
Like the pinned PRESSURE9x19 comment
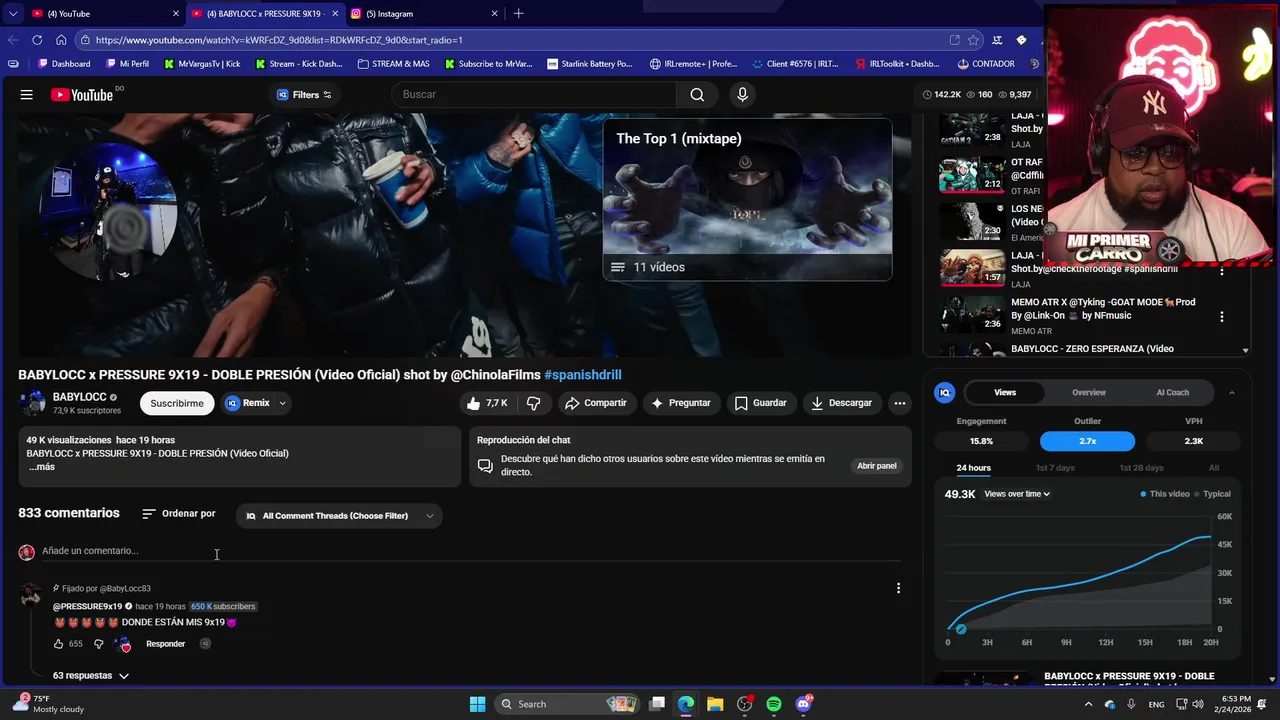[58, 644]
